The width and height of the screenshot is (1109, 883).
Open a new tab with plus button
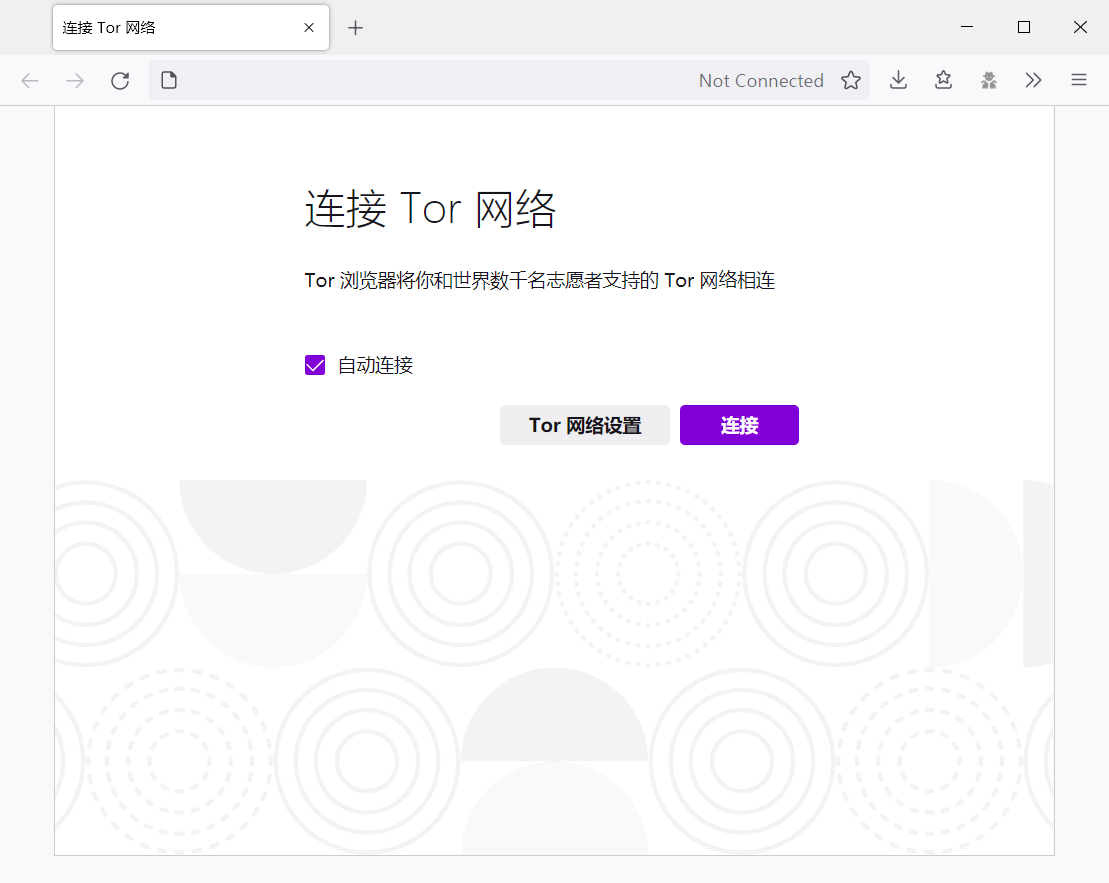point(356,28)
